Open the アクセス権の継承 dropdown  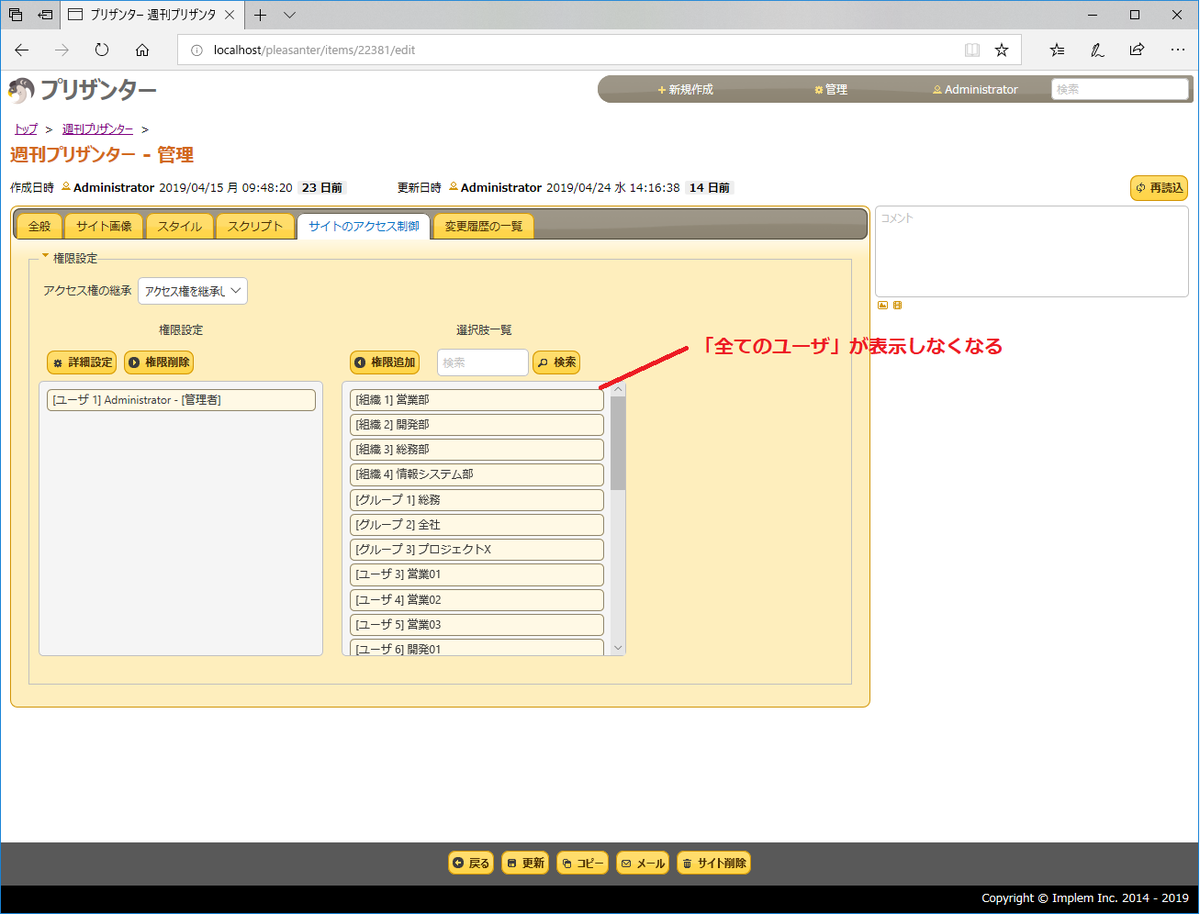click(x=192, y=291)
